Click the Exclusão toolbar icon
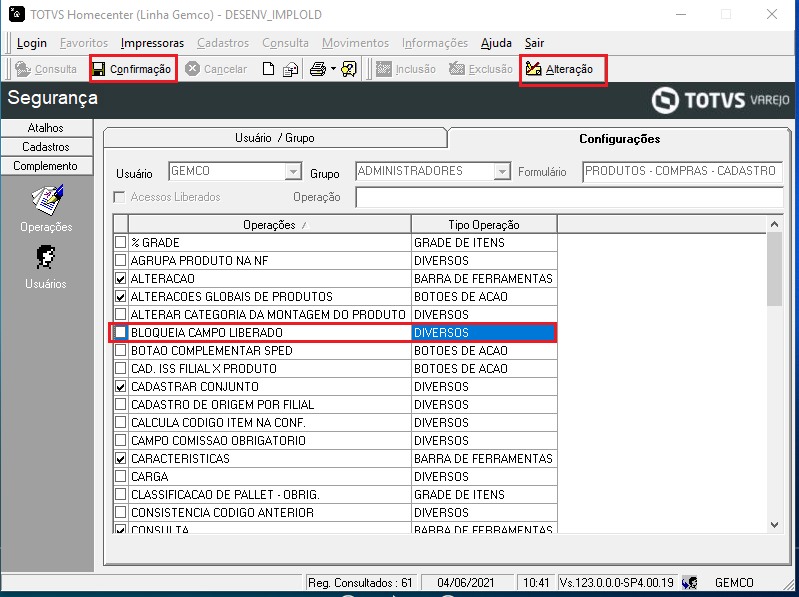Screen dimensions: 799x597 [x=457, y=69]
